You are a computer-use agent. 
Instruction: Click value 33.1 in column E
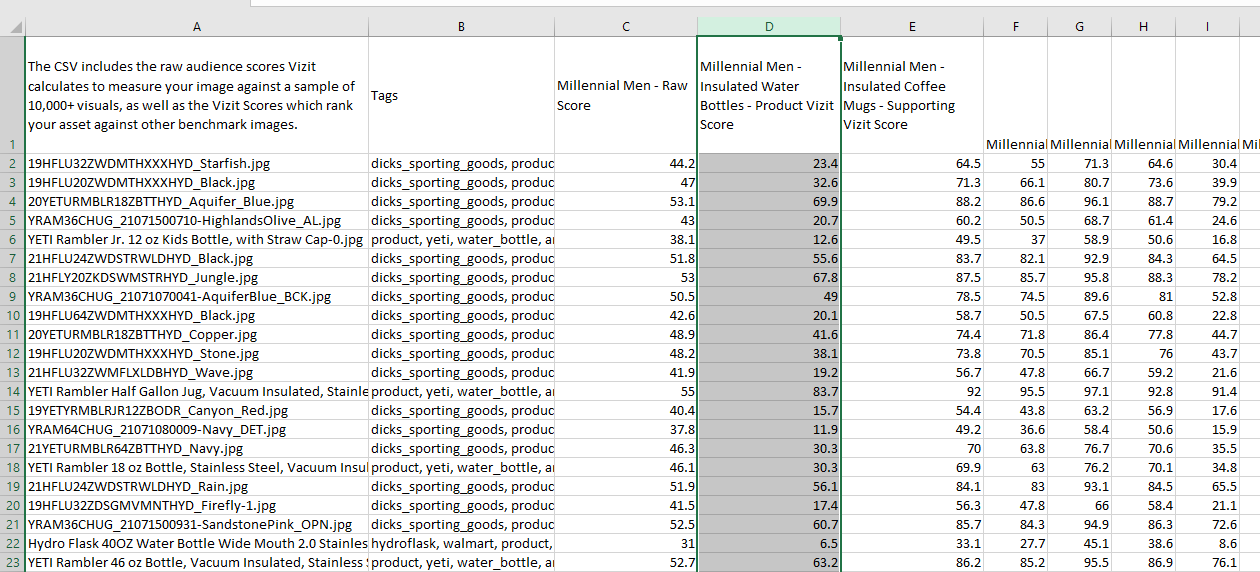click(x=912, y=543)
